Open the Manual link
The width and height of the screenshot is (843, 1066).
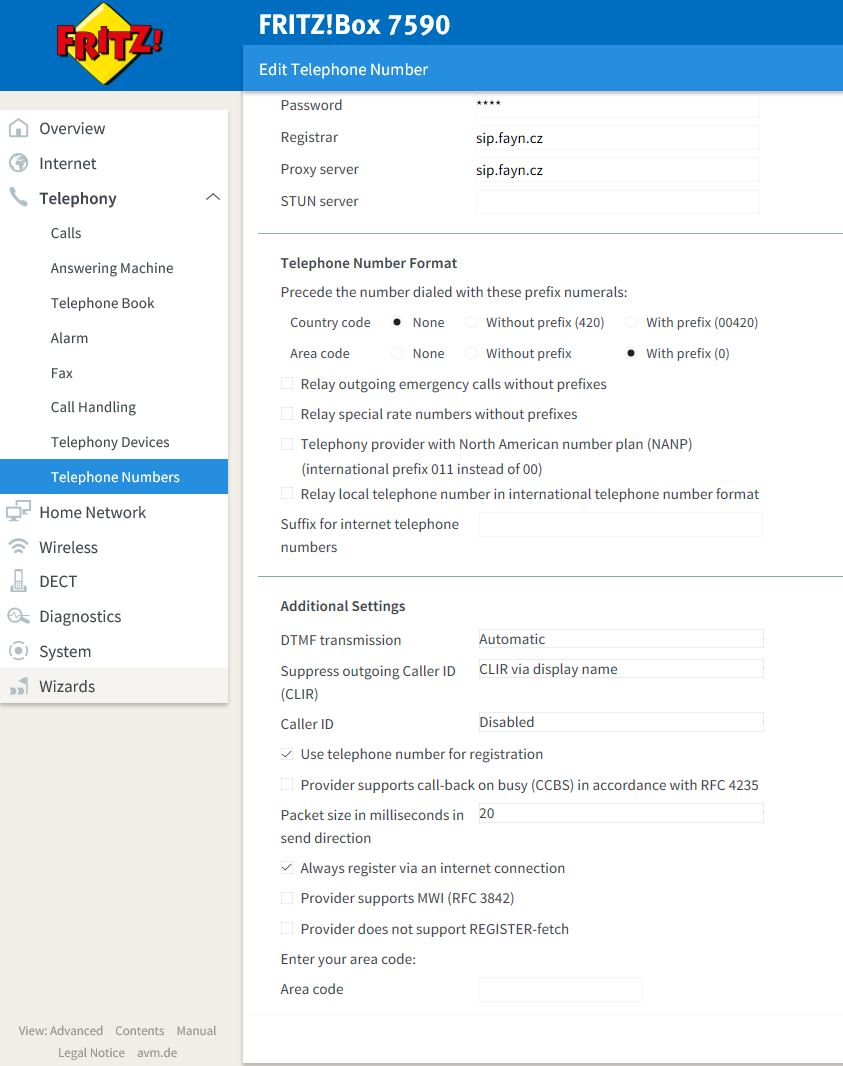(x=196, y=1031)
